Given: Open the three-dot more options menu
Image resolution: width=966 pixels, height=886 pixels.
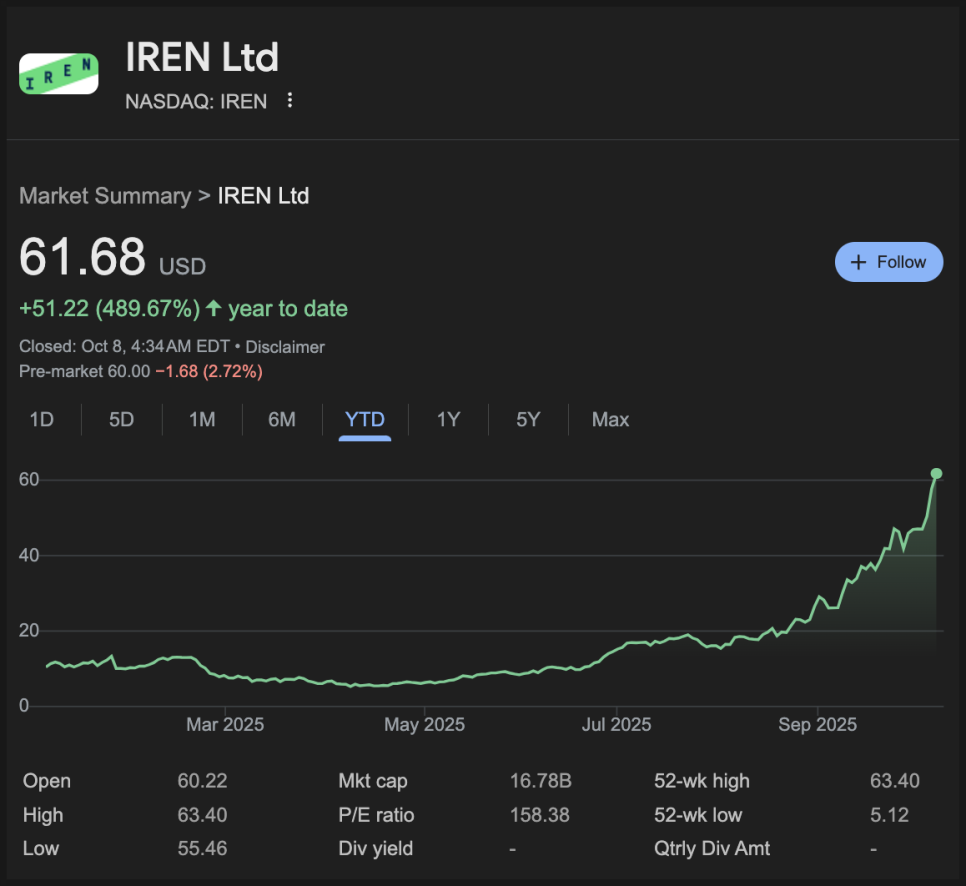Looking at the screenshot, I should click(x=290, y=100).
